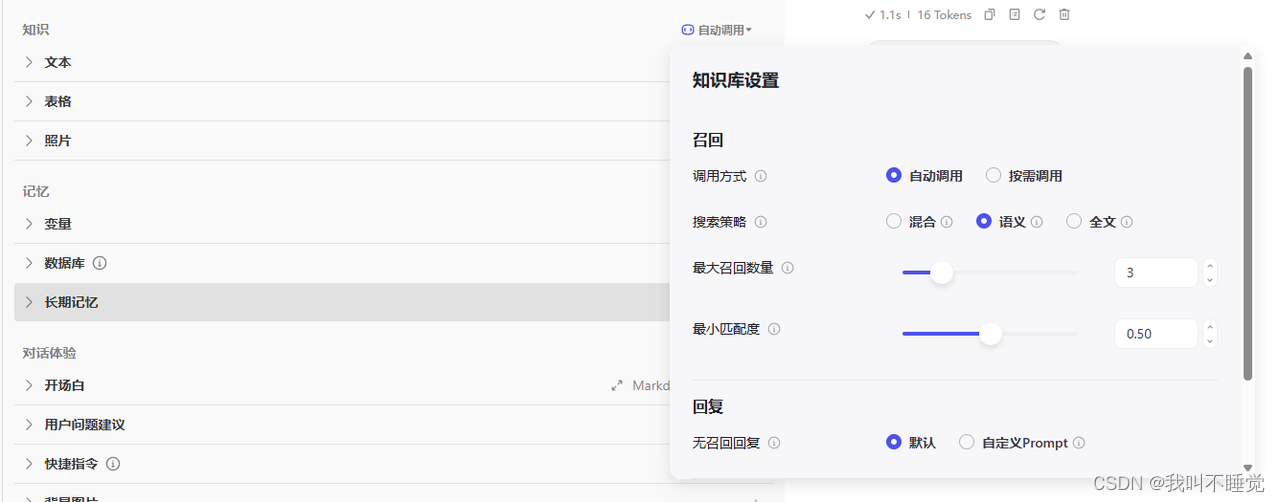Choose 混合 search strategy
This screenshot has width=1280, height=502.
click(x=894, y=221)
